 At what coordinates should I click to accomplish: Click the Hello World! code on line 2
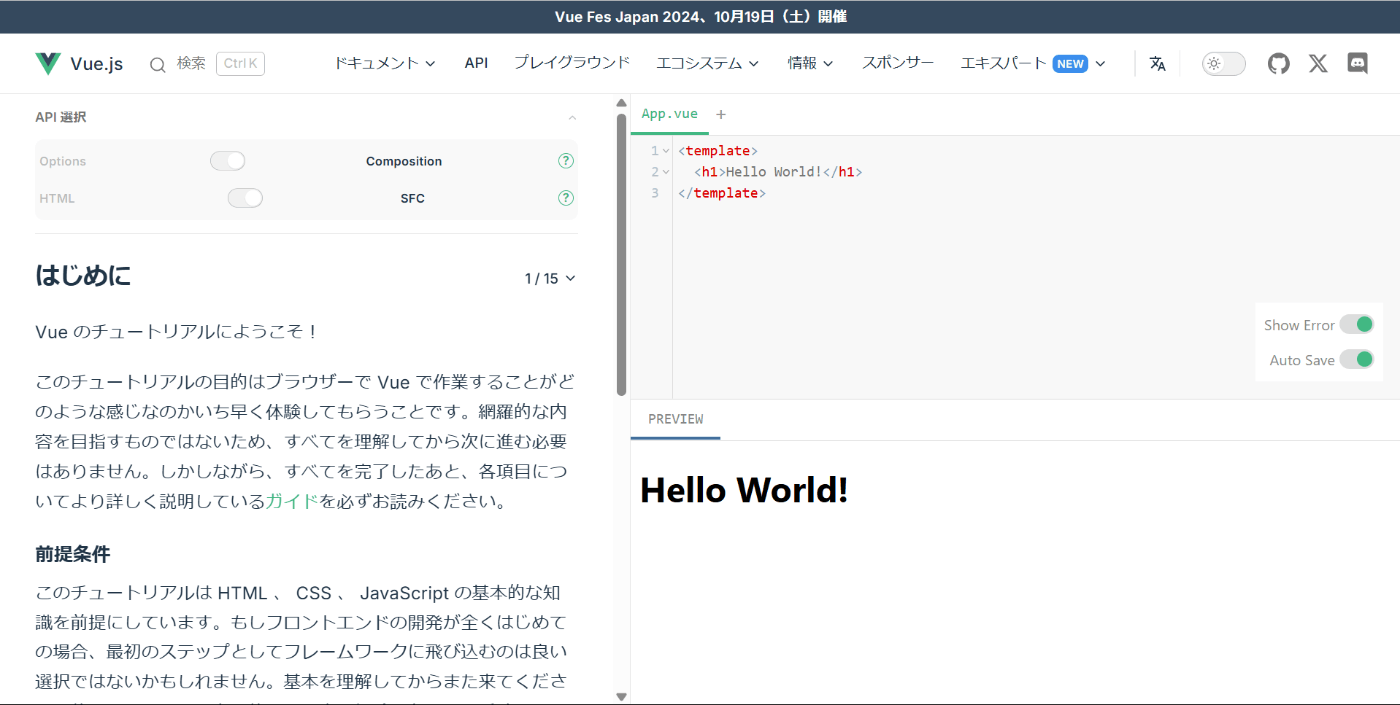[774, 172]
